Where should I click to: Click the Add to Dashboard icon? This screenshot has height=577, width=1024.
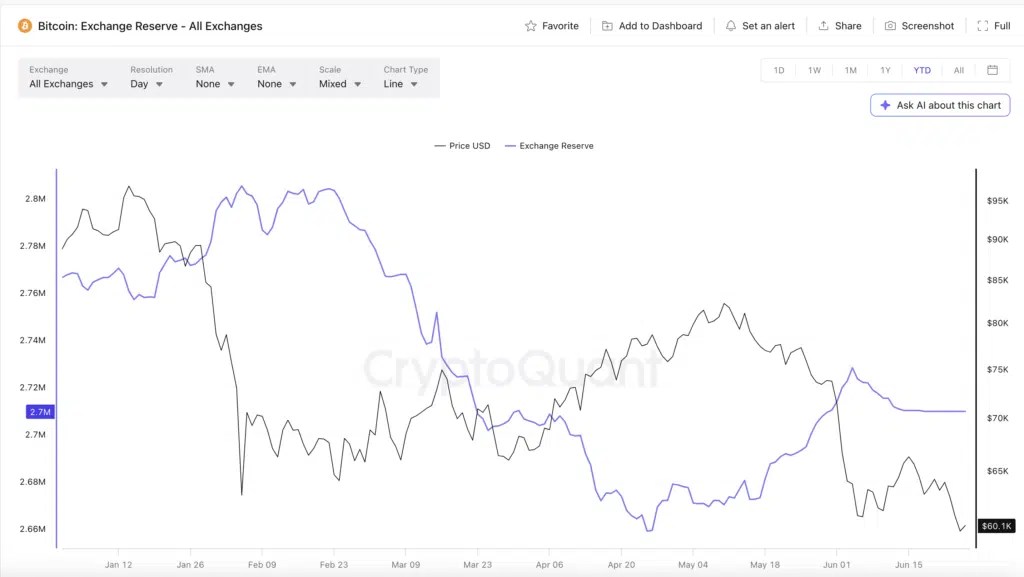click(x=607, y=26)
